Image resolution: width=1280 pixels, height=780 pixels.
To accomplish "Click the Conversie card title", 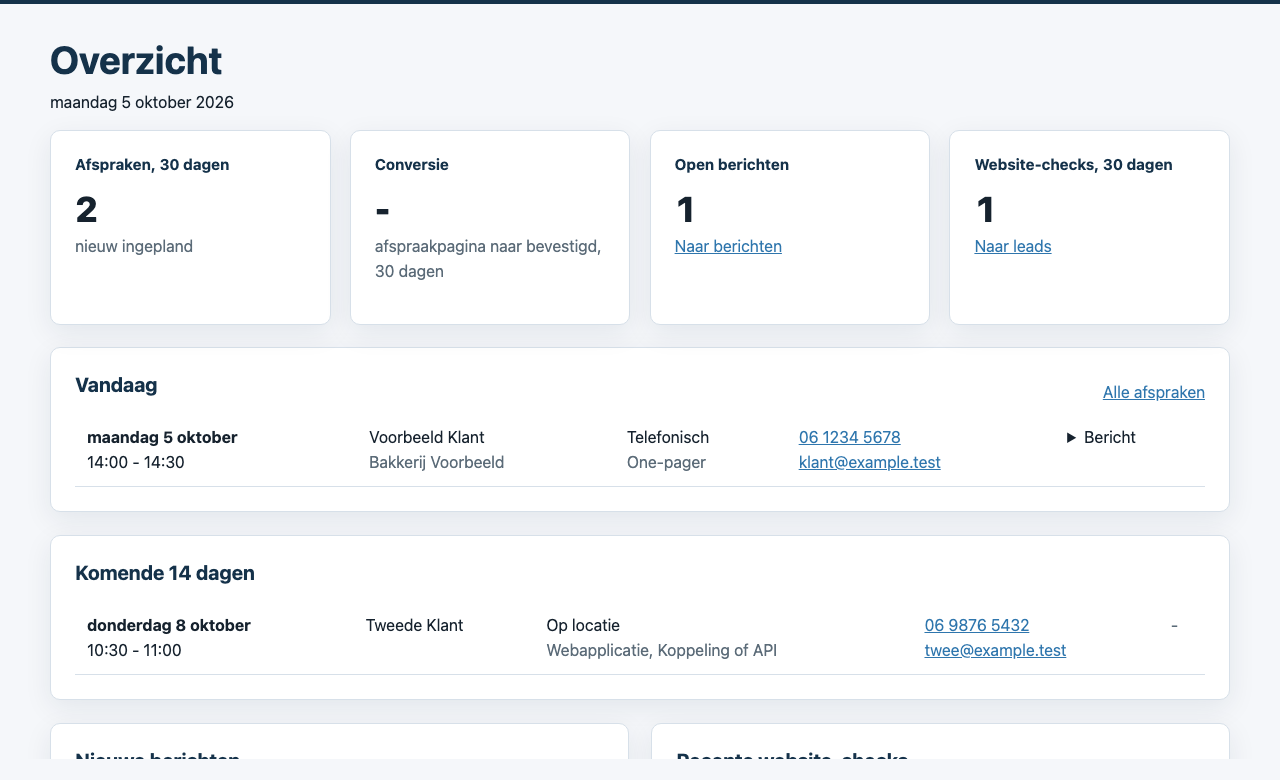I will pos(412,165).
